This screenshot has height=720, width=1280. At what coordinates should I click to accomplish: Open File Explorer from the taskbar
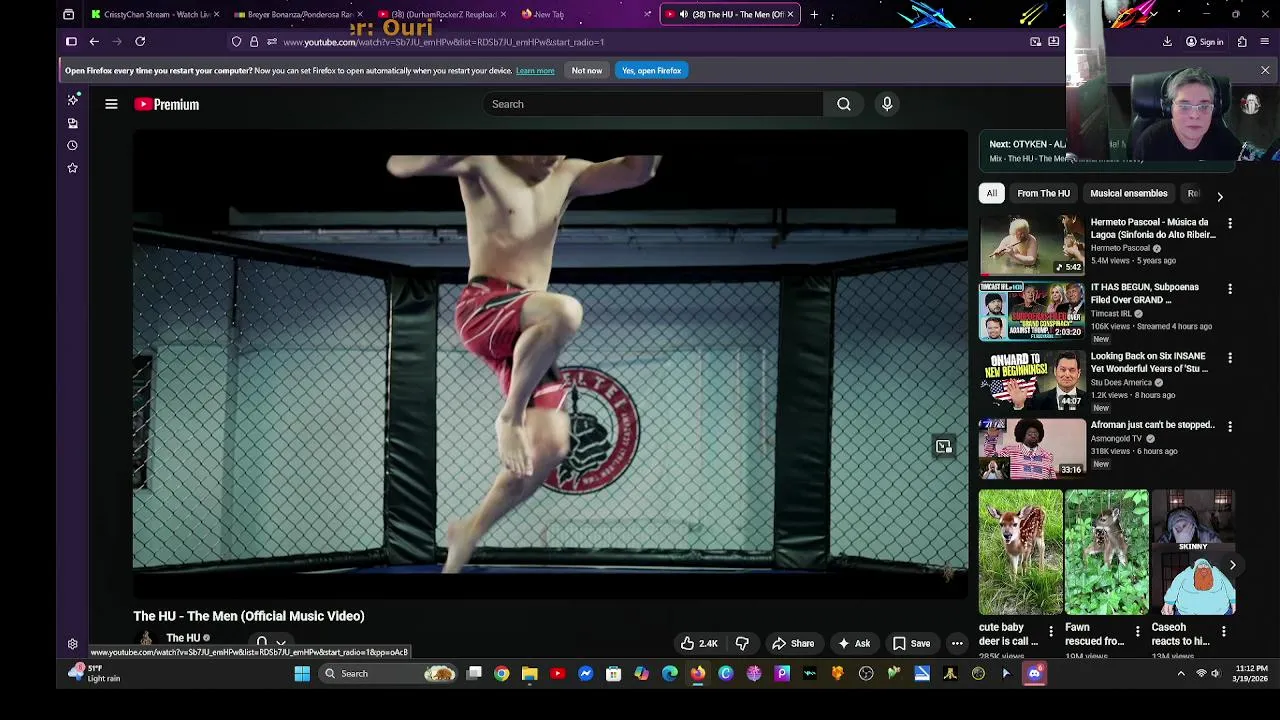(x=529, y=674)
